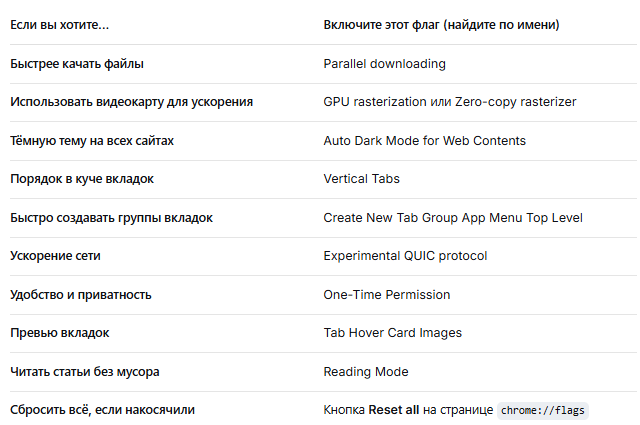
Task: Click 'Тёмную тему на всех сайтах' label
Action: click(92, 141)
